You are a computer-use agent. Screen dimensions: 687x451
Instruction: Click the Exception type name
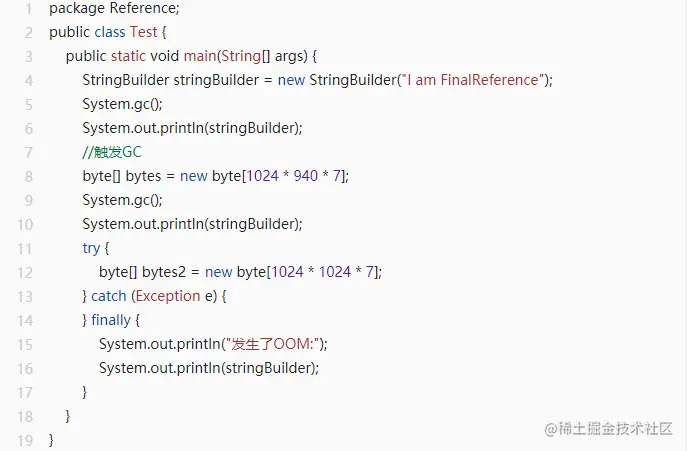tap(167, 296)
